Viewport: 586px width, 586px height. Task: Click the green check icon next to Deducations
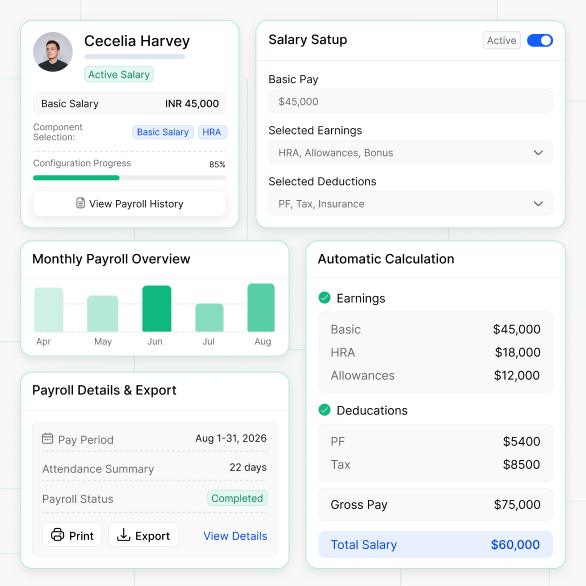324,410
